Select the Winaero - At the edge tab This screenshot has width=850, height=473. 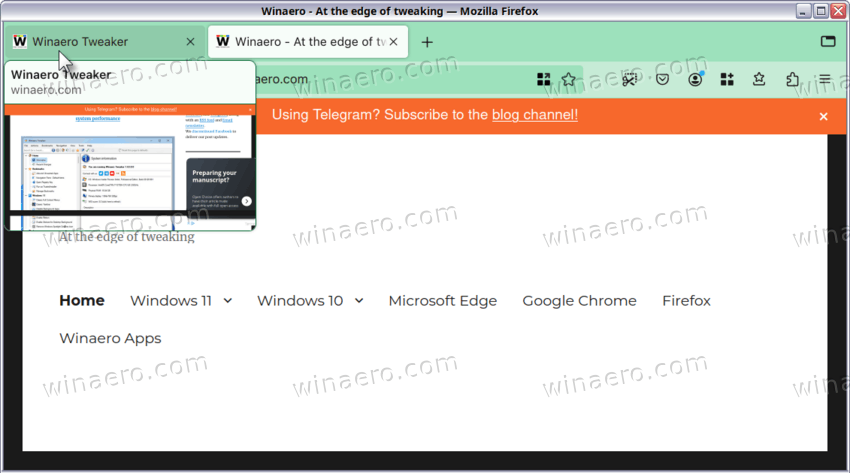[308, 42]
